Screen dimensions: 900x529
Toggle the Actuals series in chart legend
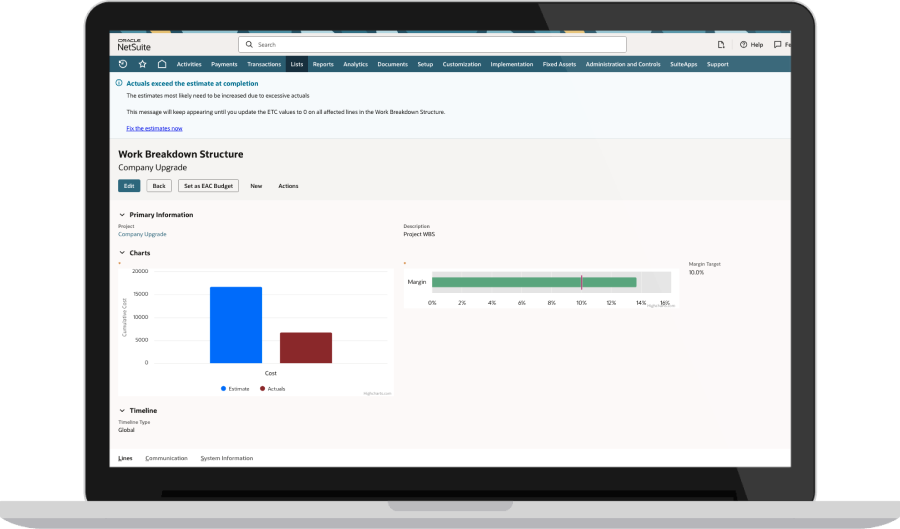pyautogui.click(x=272, y=388)
